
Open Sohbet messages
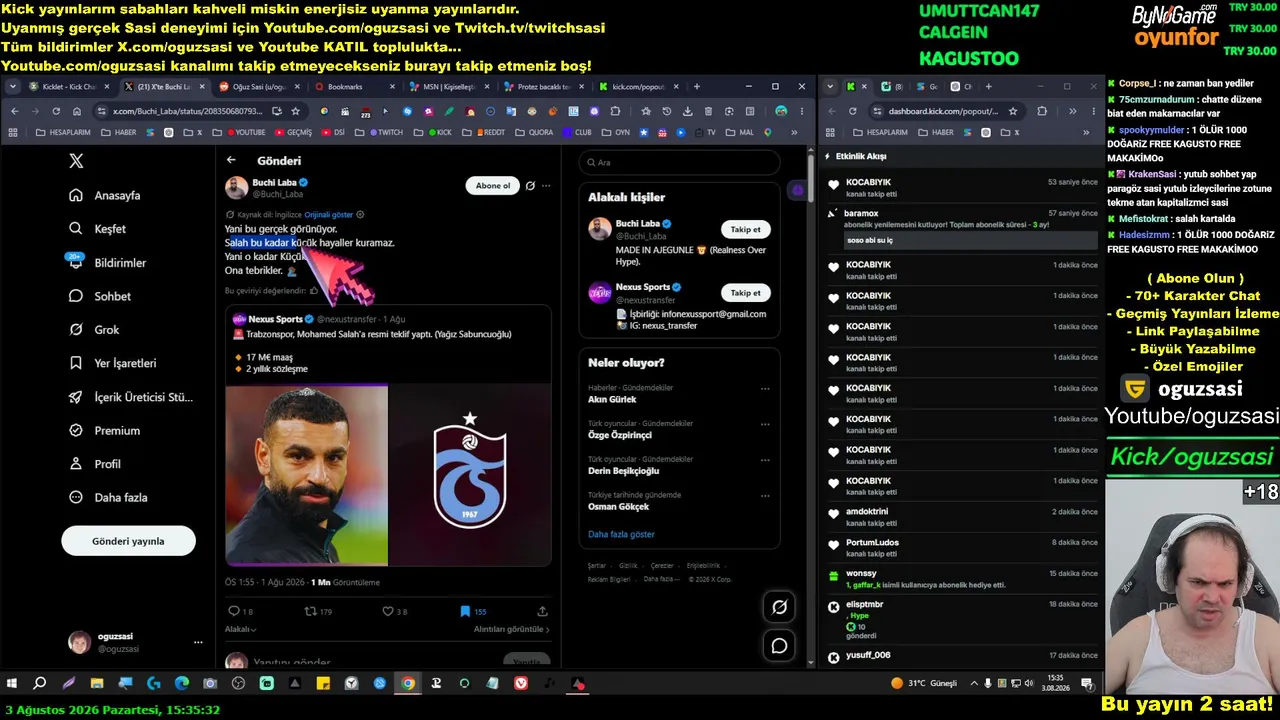pyautogui.click(x=100, y=296)
